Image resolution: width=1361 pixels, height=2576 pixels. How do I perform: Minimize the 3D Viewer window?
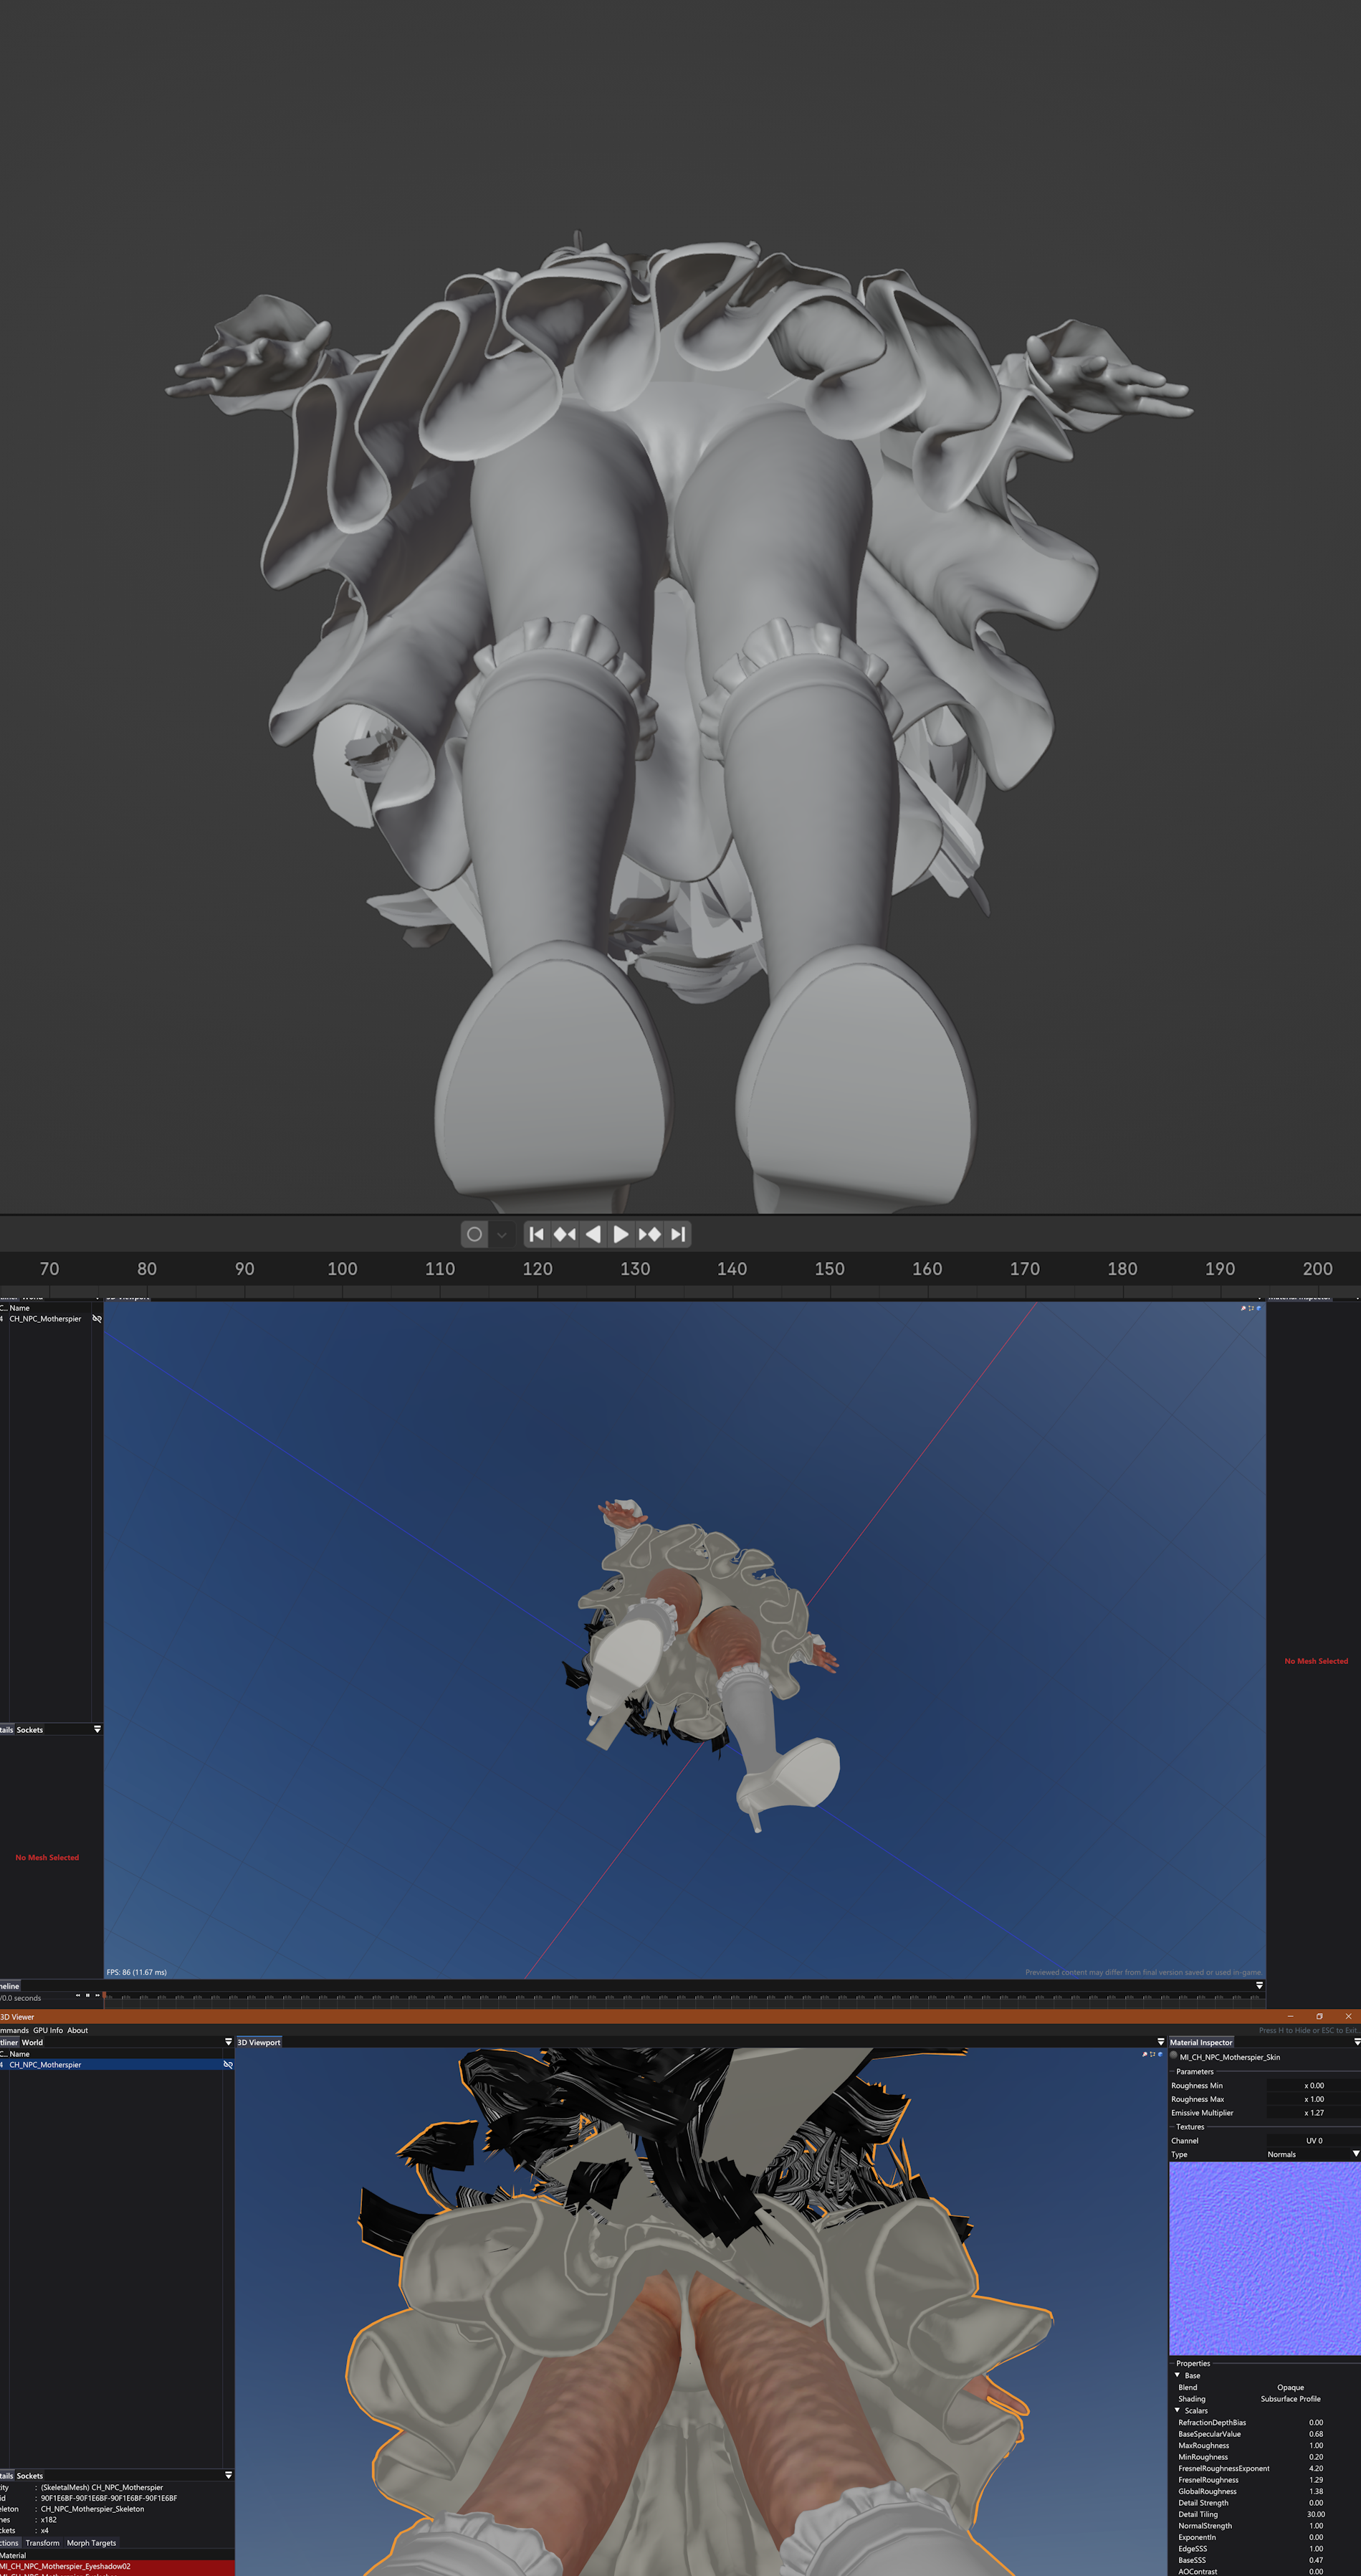pyautogui.click(x=1290, y=2016)
